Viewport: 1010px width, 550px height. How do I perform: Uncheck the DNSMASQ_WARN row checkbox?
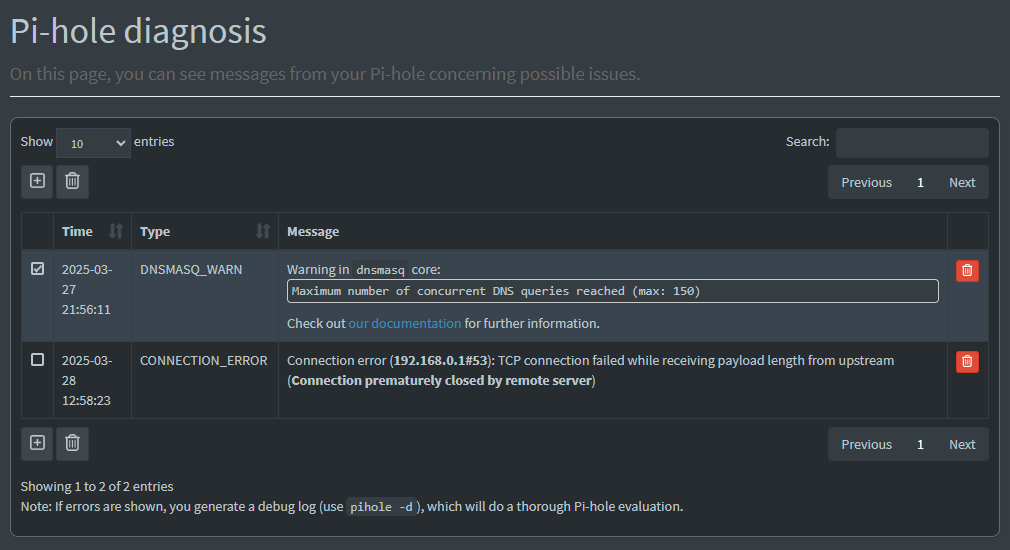pos(38,268)
